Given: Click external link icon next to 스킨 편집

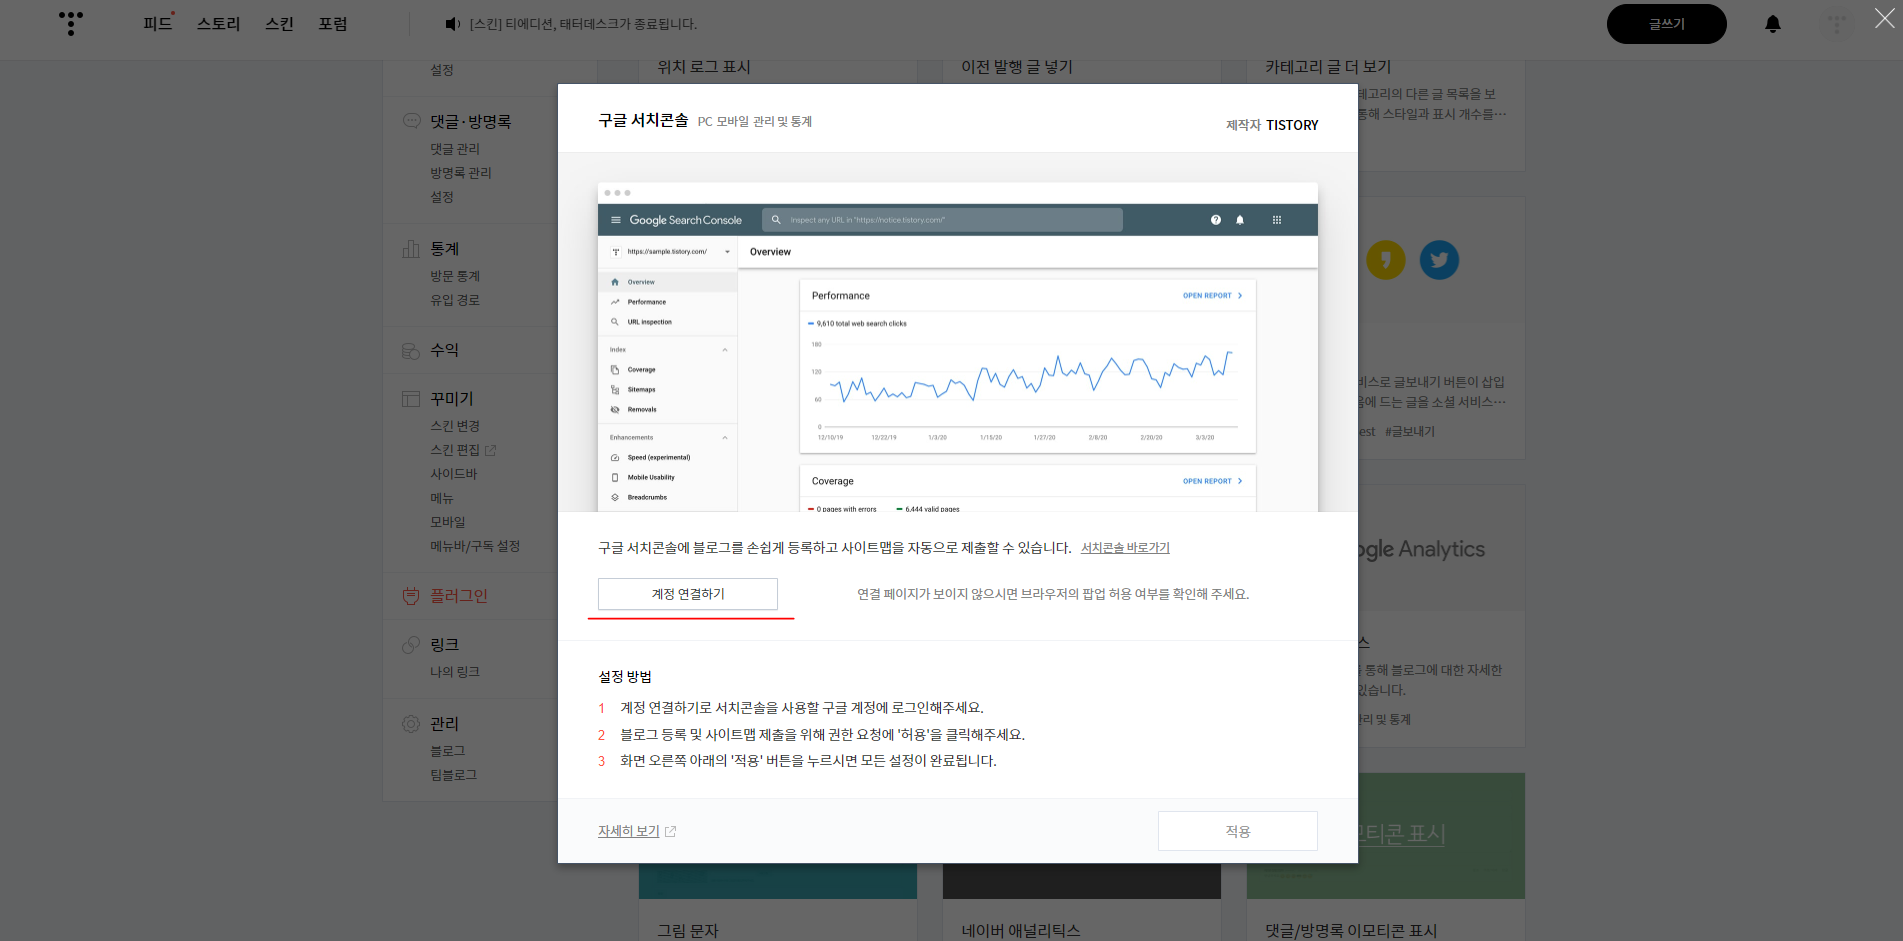Looking at the screenshot, I should point(490,451).
